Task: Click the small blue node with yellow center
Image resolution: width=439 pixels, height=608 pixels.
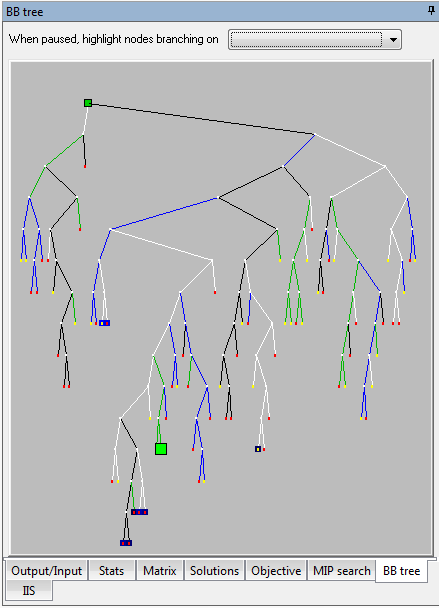Action: [258, 449]
